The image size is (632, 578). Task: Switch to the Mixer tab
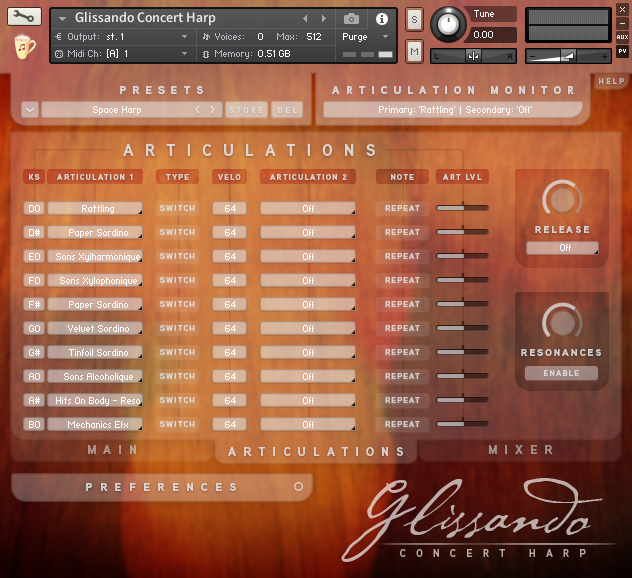(521, 450)
